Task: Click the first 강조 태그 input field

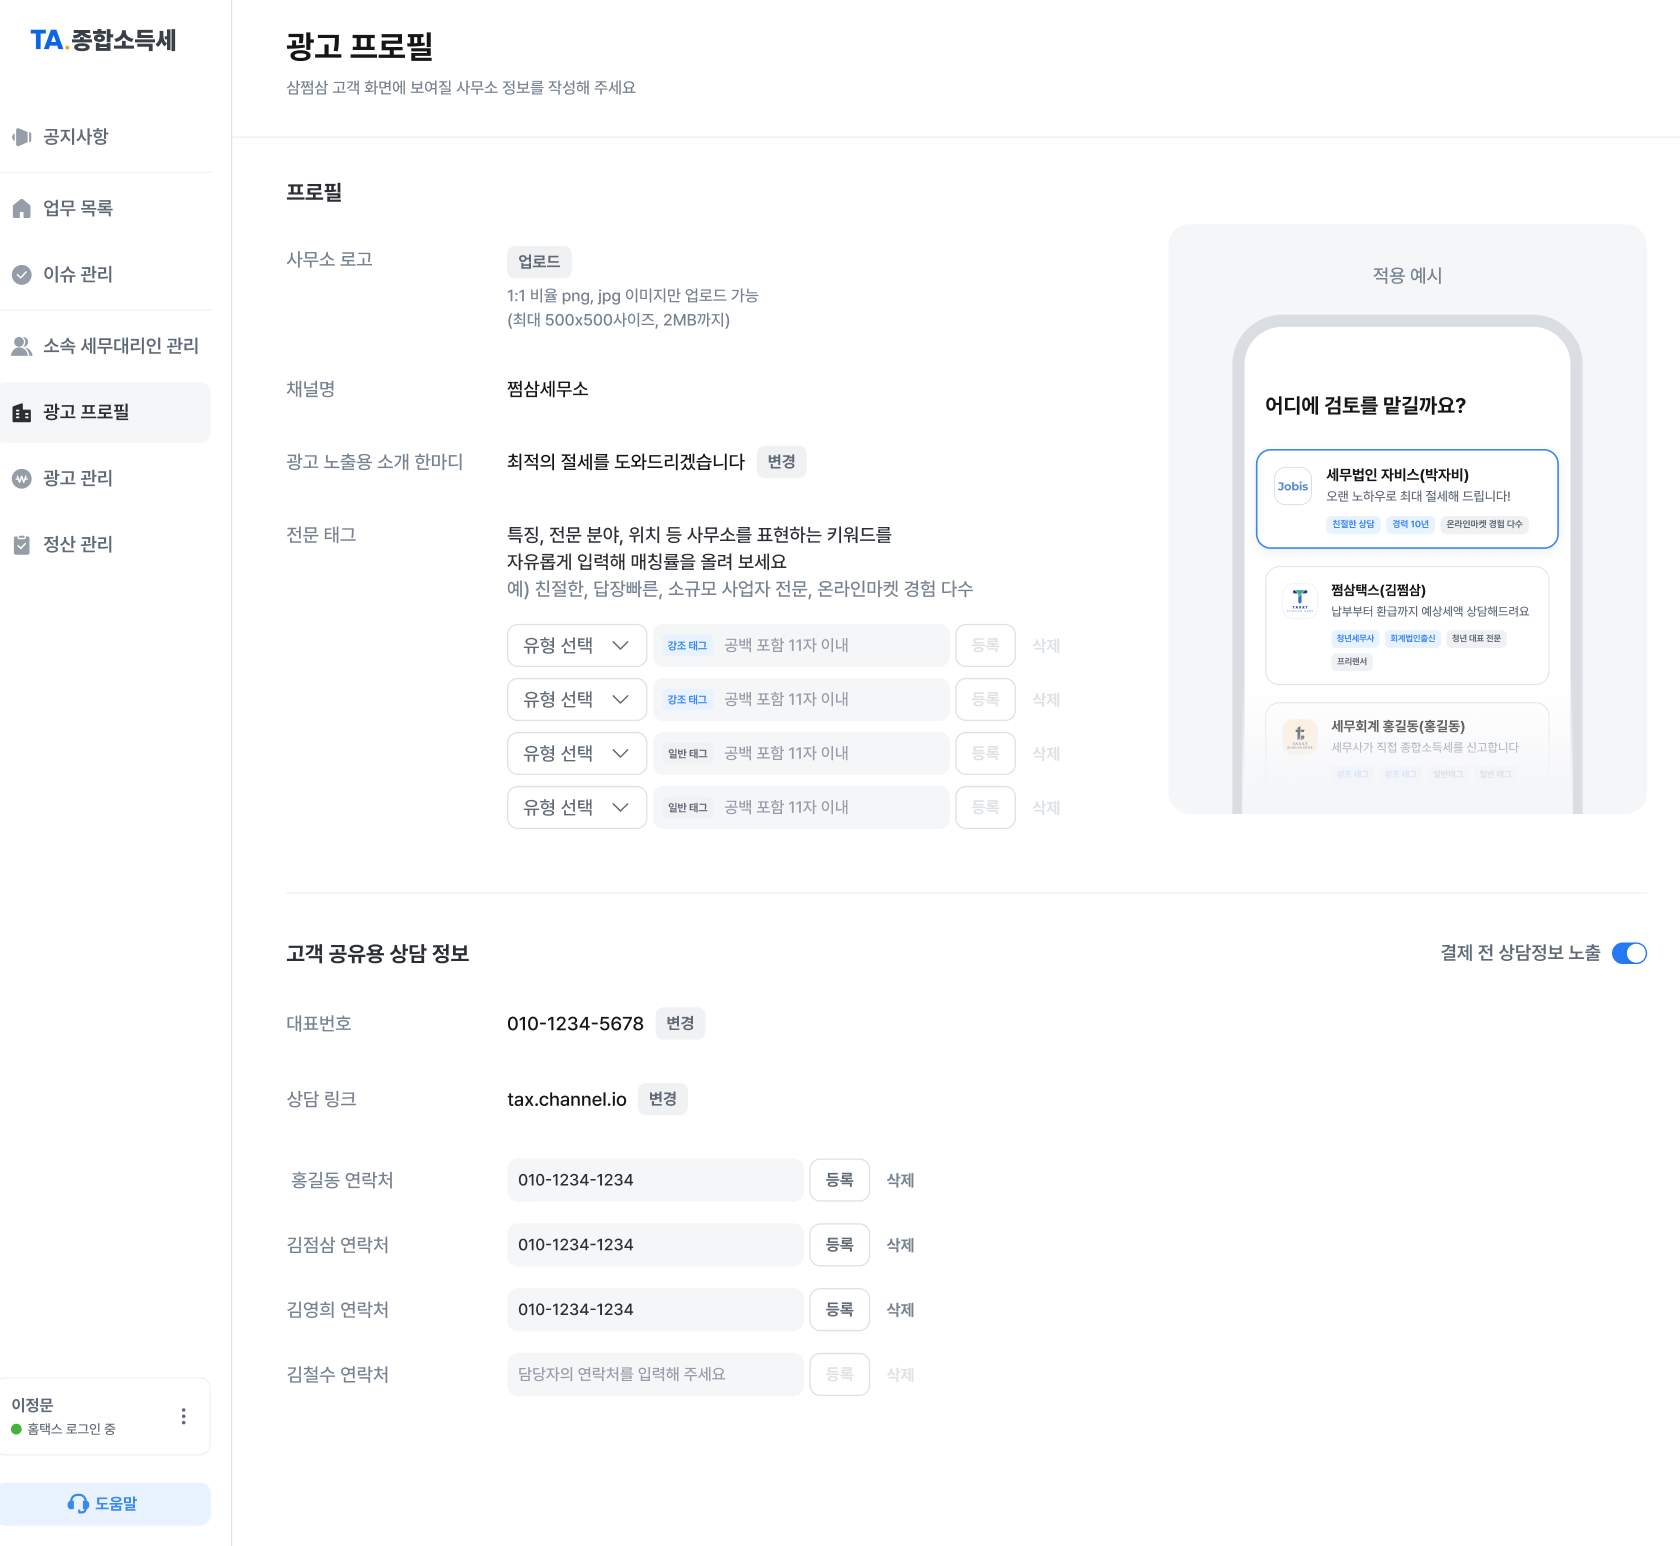Action: [x=801, y=645]
